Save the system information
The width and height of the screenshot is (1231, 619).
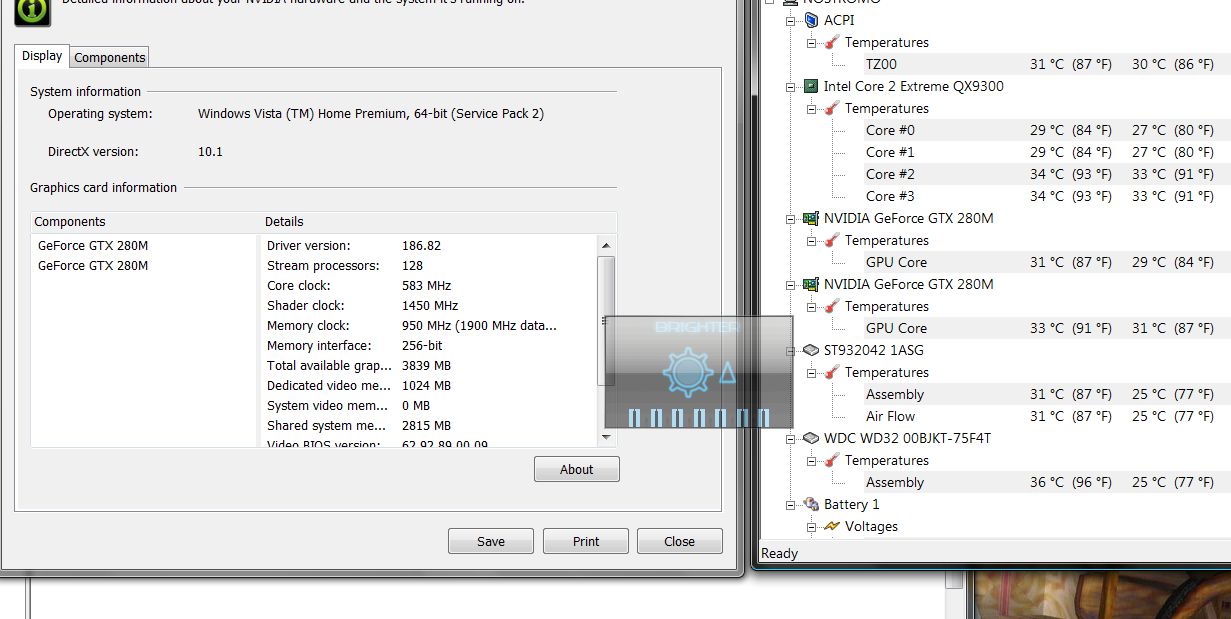coord(491,541)
